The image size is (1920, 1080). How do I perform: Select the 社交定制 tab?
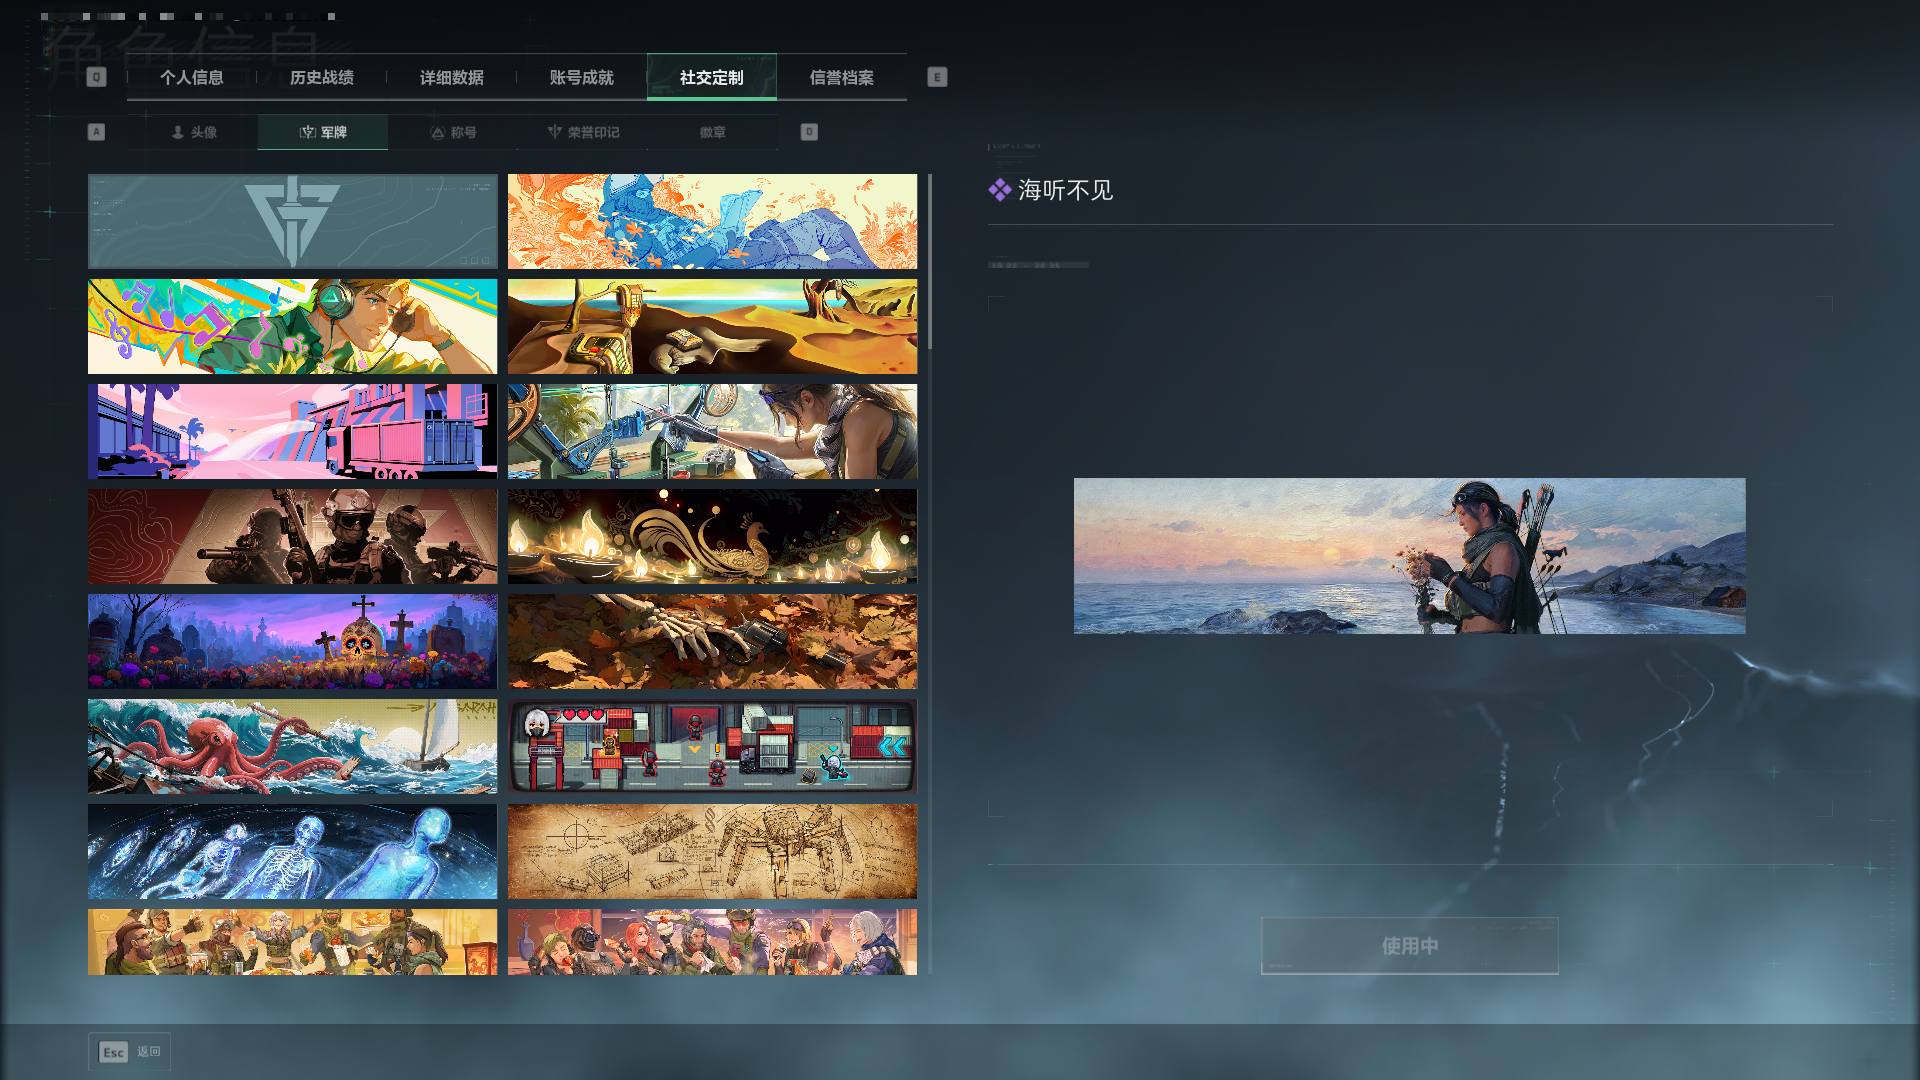[x=712, y=77]
